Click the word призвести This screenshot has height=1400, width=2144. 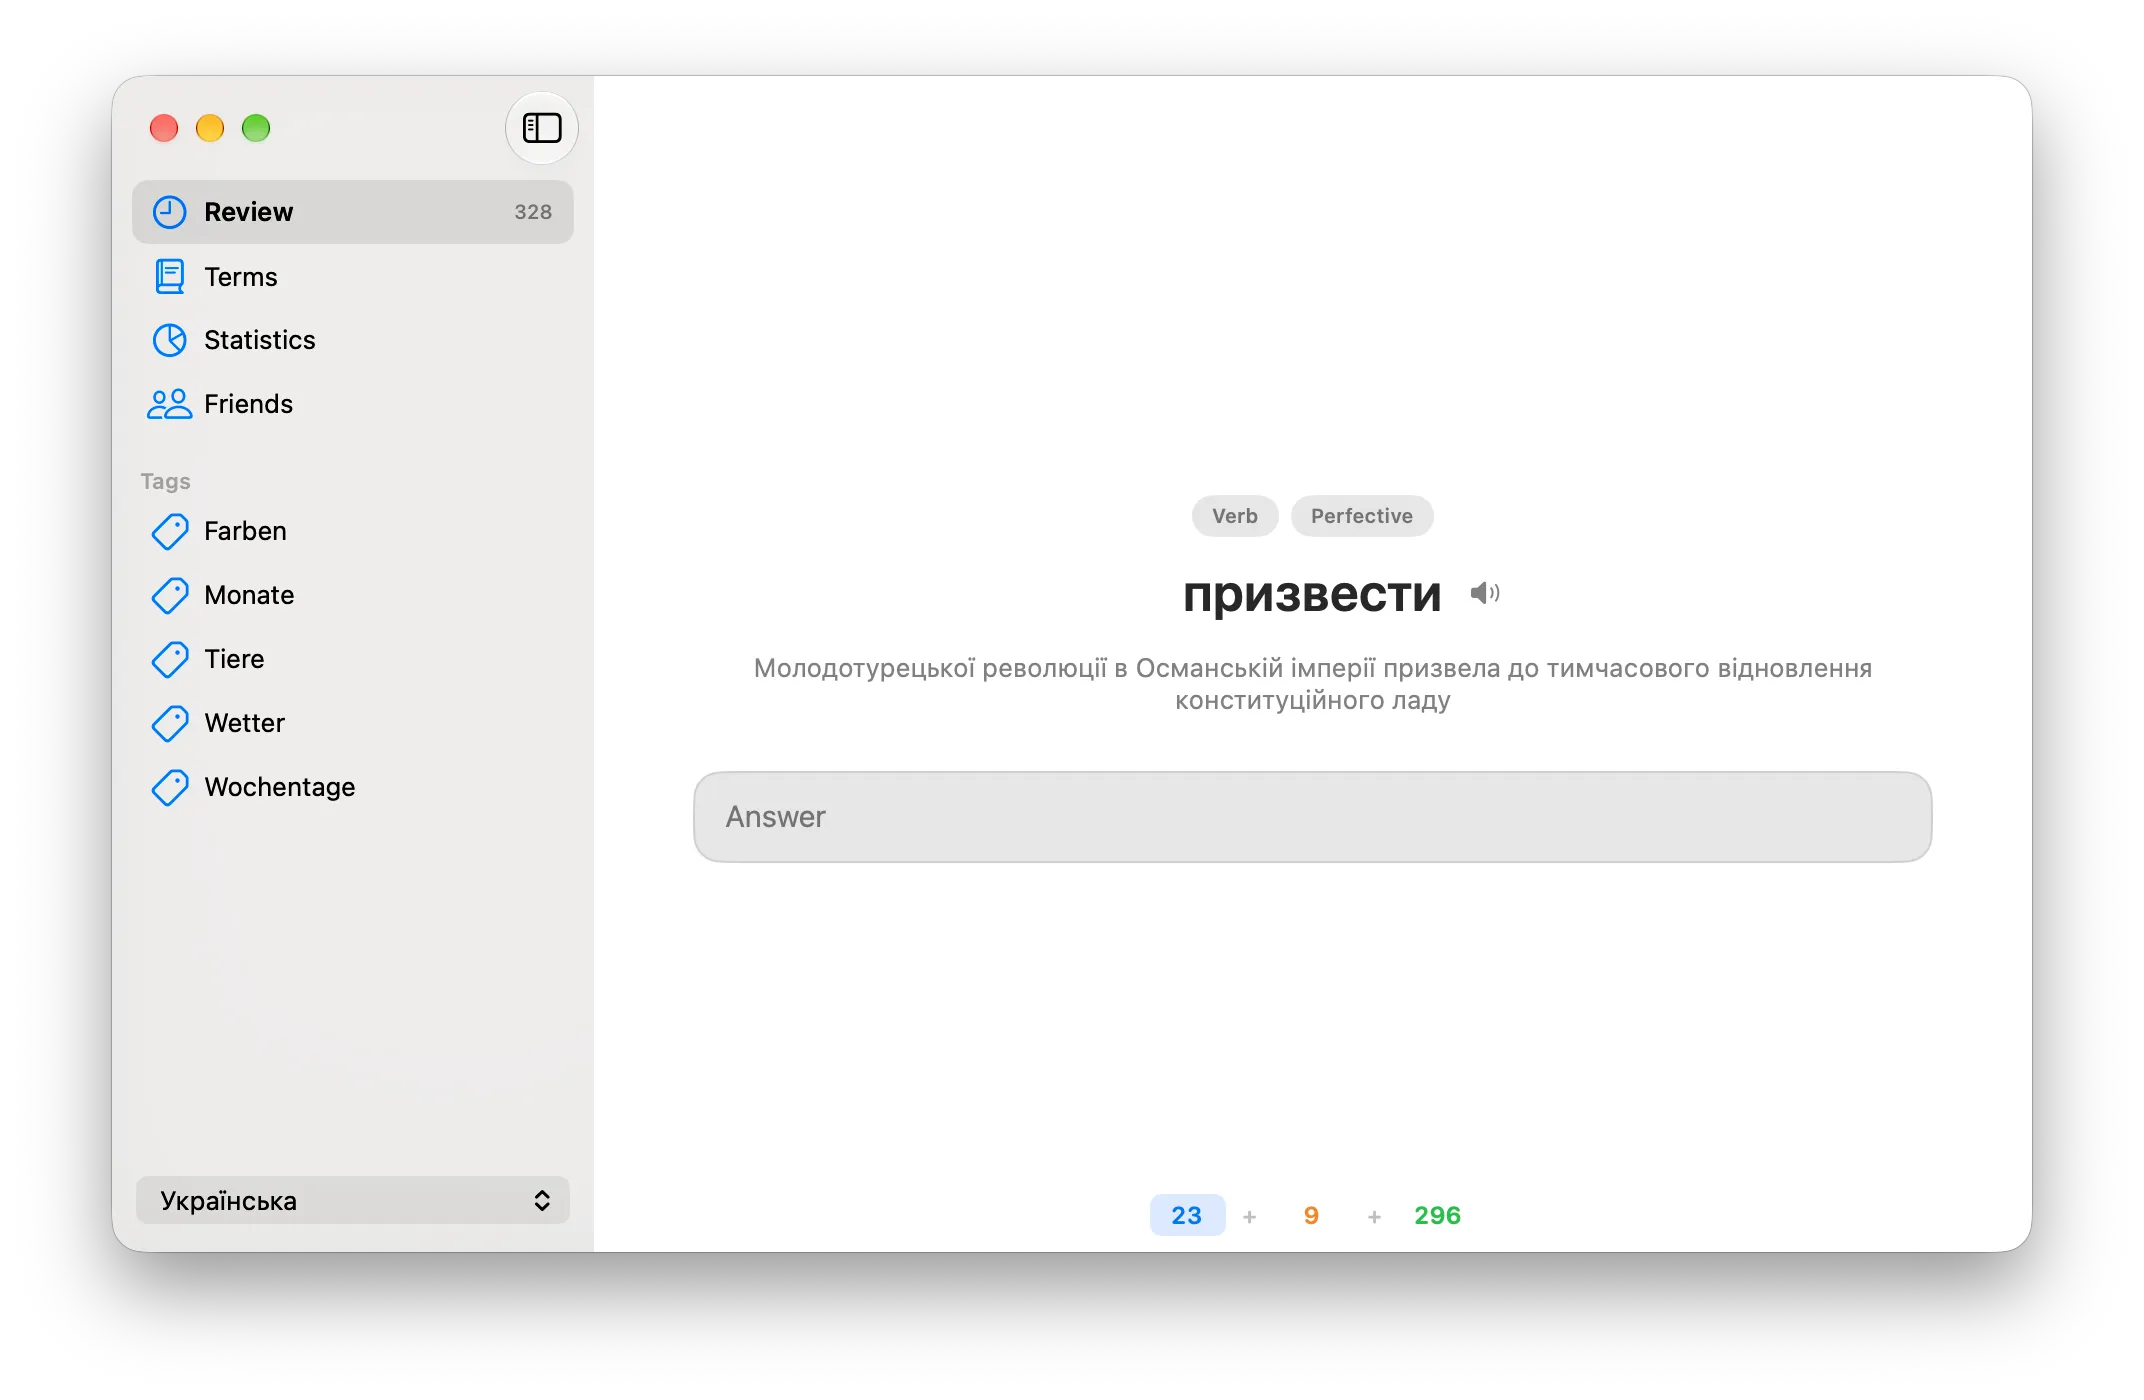click(x=1312, y=595)
